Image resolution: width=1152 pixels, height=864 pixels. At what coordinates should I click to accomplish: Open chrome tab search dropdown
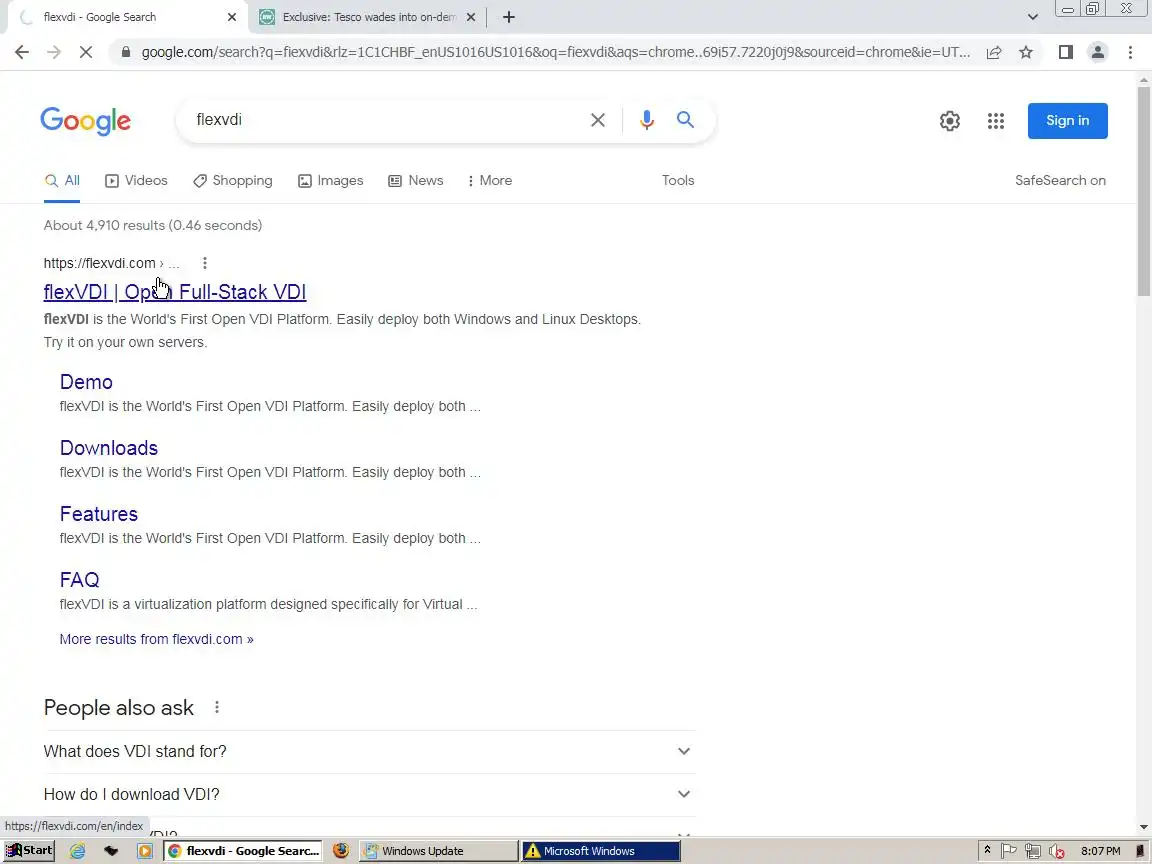(x=1032, y=17)
